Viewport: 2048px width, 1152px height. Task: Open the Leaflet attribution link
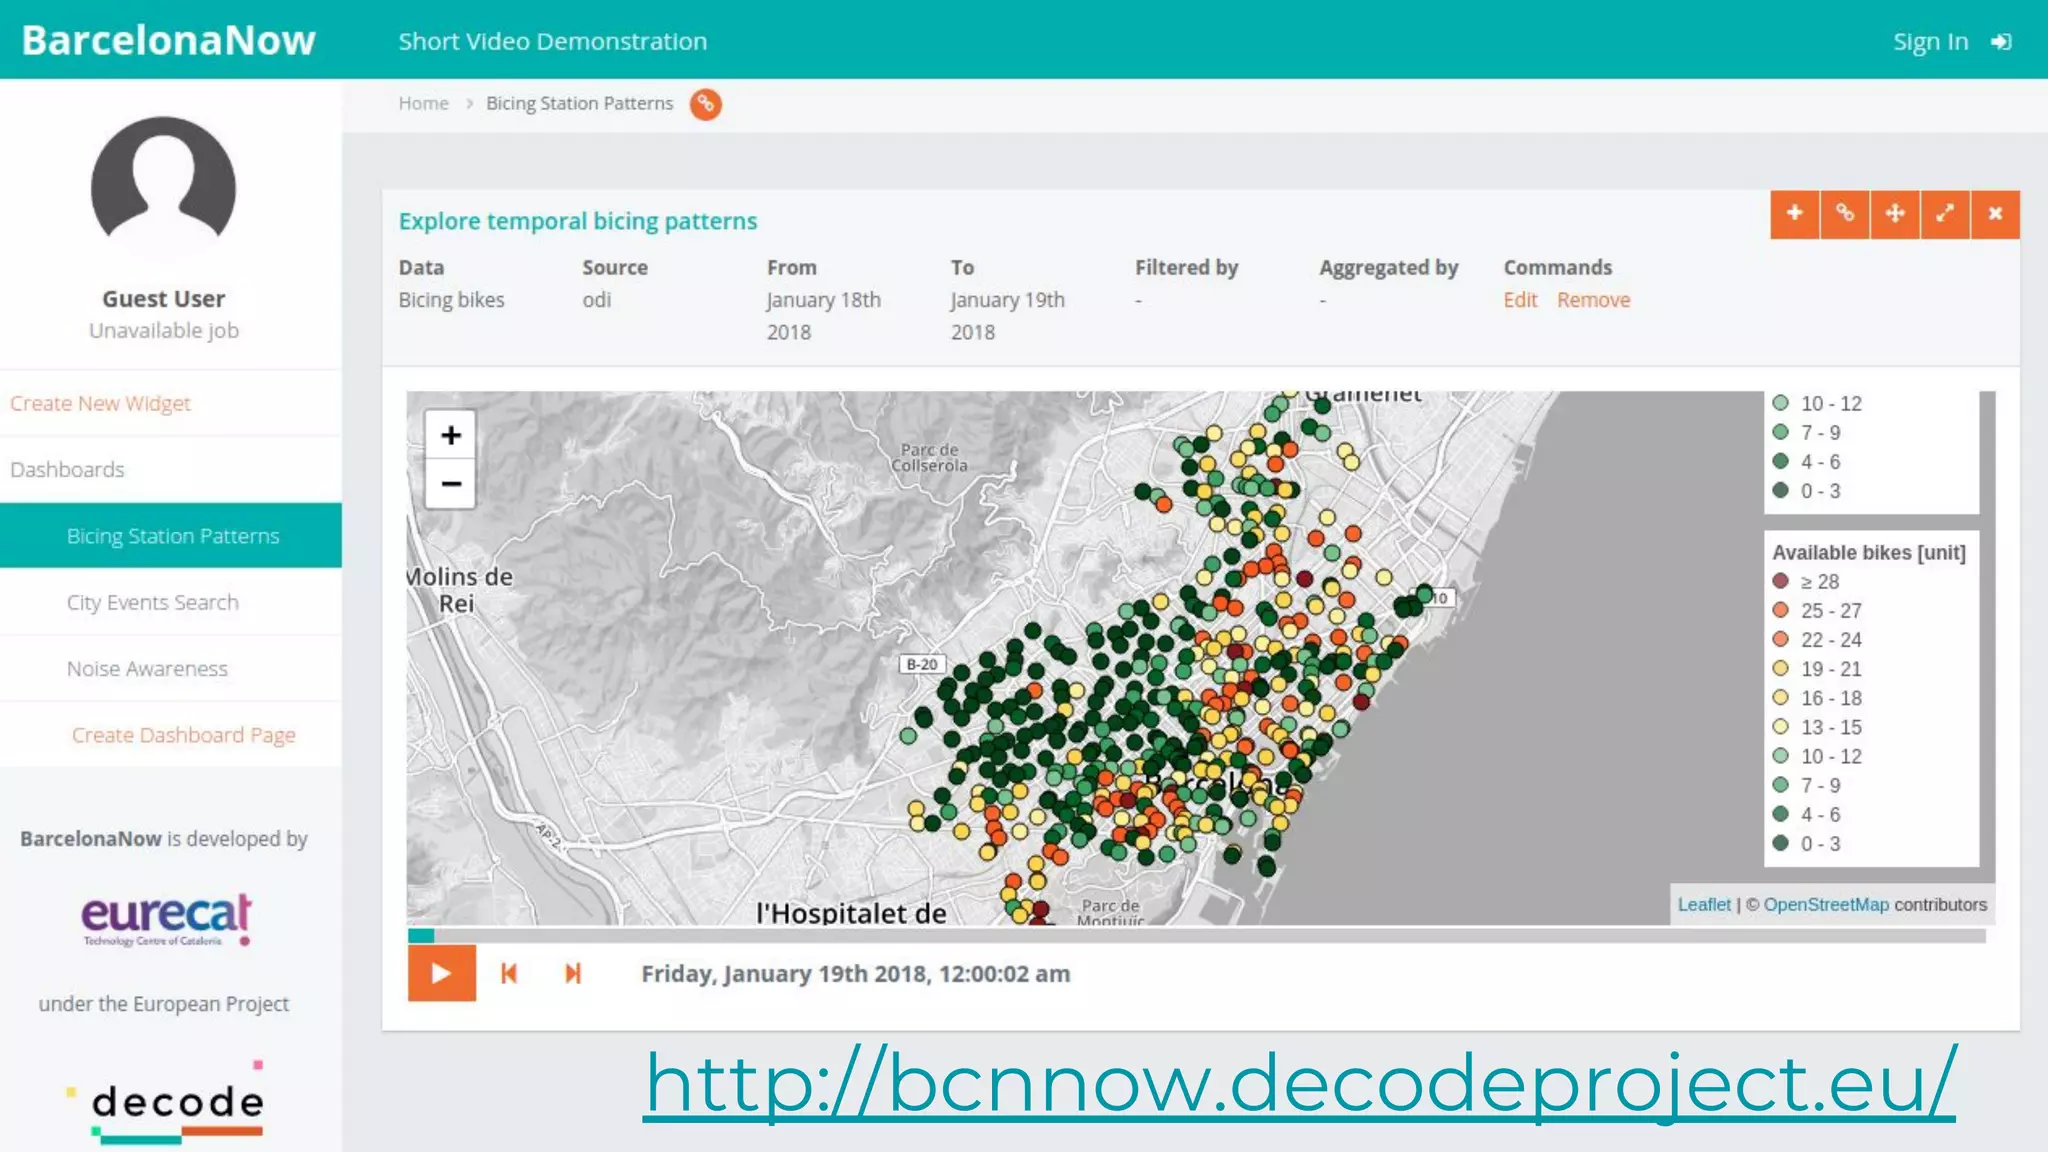tap(1704, 904)
